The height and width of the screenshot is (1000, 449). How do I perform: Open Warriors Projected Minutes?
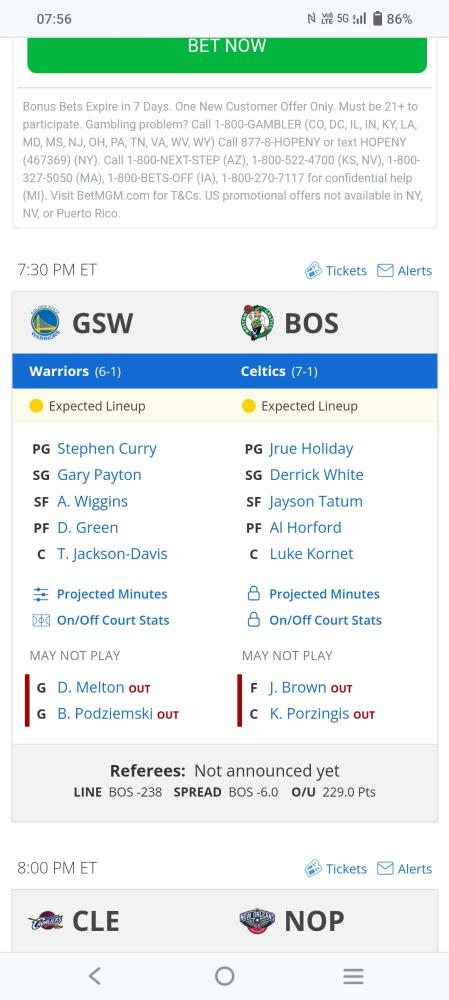click(100, 594)
